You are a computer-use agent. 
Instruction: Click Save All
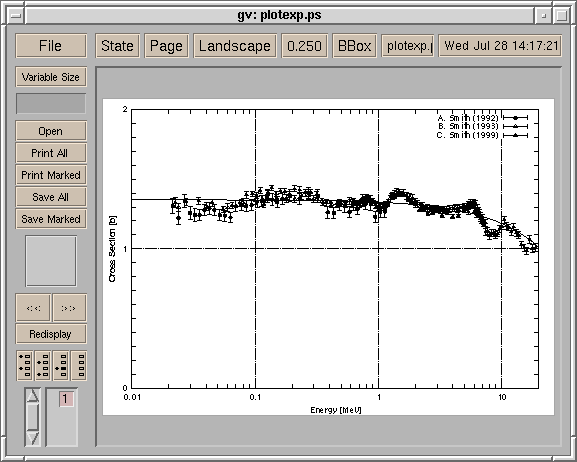tap(51, 197)
